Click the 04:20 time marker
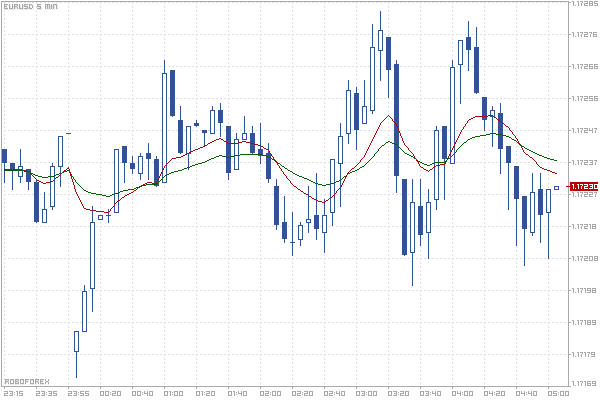 [495, 393]
